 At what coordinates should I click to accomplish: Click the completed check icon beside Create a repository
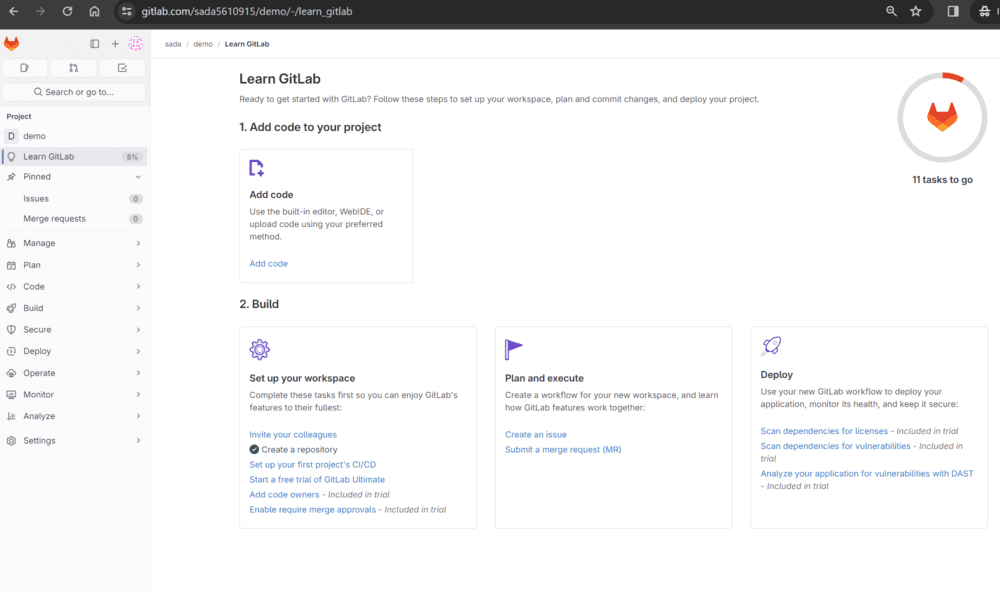pos(254,449)
